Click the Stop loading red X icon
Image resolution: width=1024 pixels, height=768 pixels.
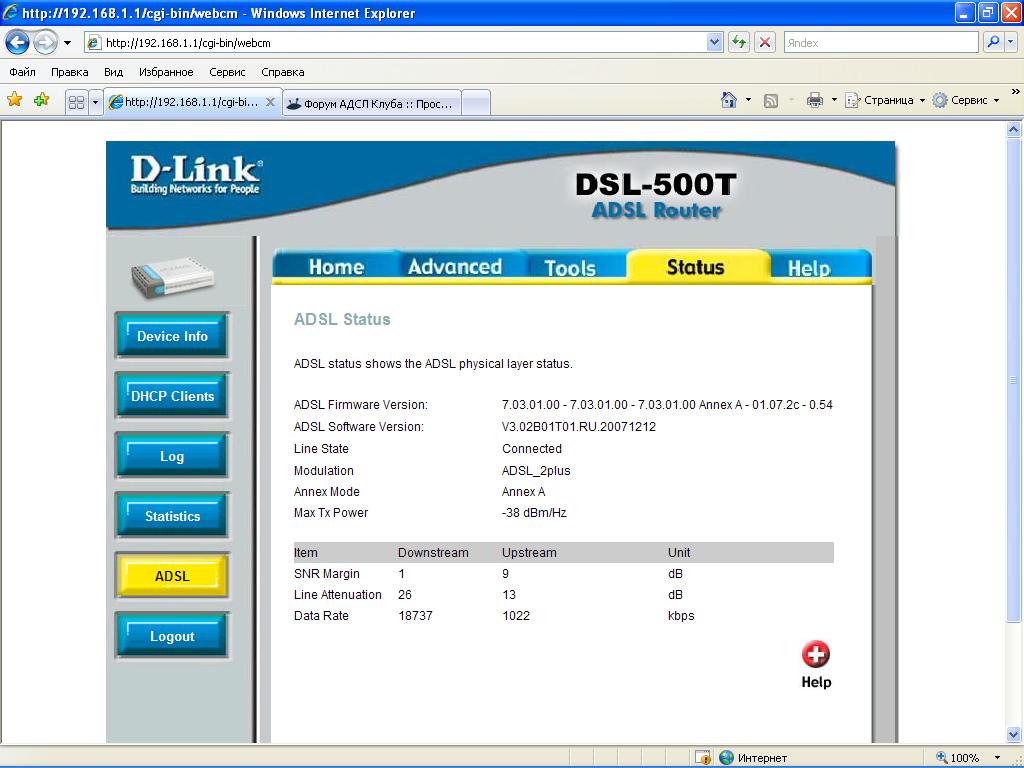765,43
